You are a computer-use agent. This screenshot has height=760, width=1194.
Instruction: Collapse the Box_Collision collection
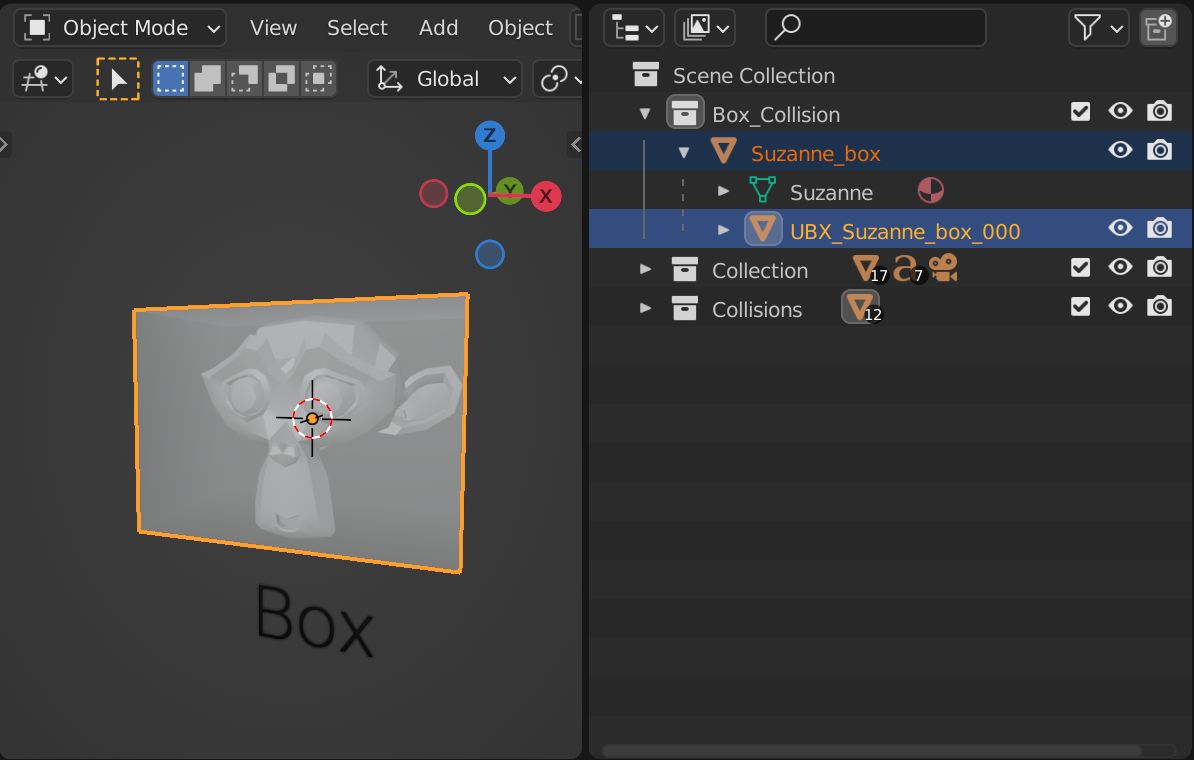[x=645, y=112]
